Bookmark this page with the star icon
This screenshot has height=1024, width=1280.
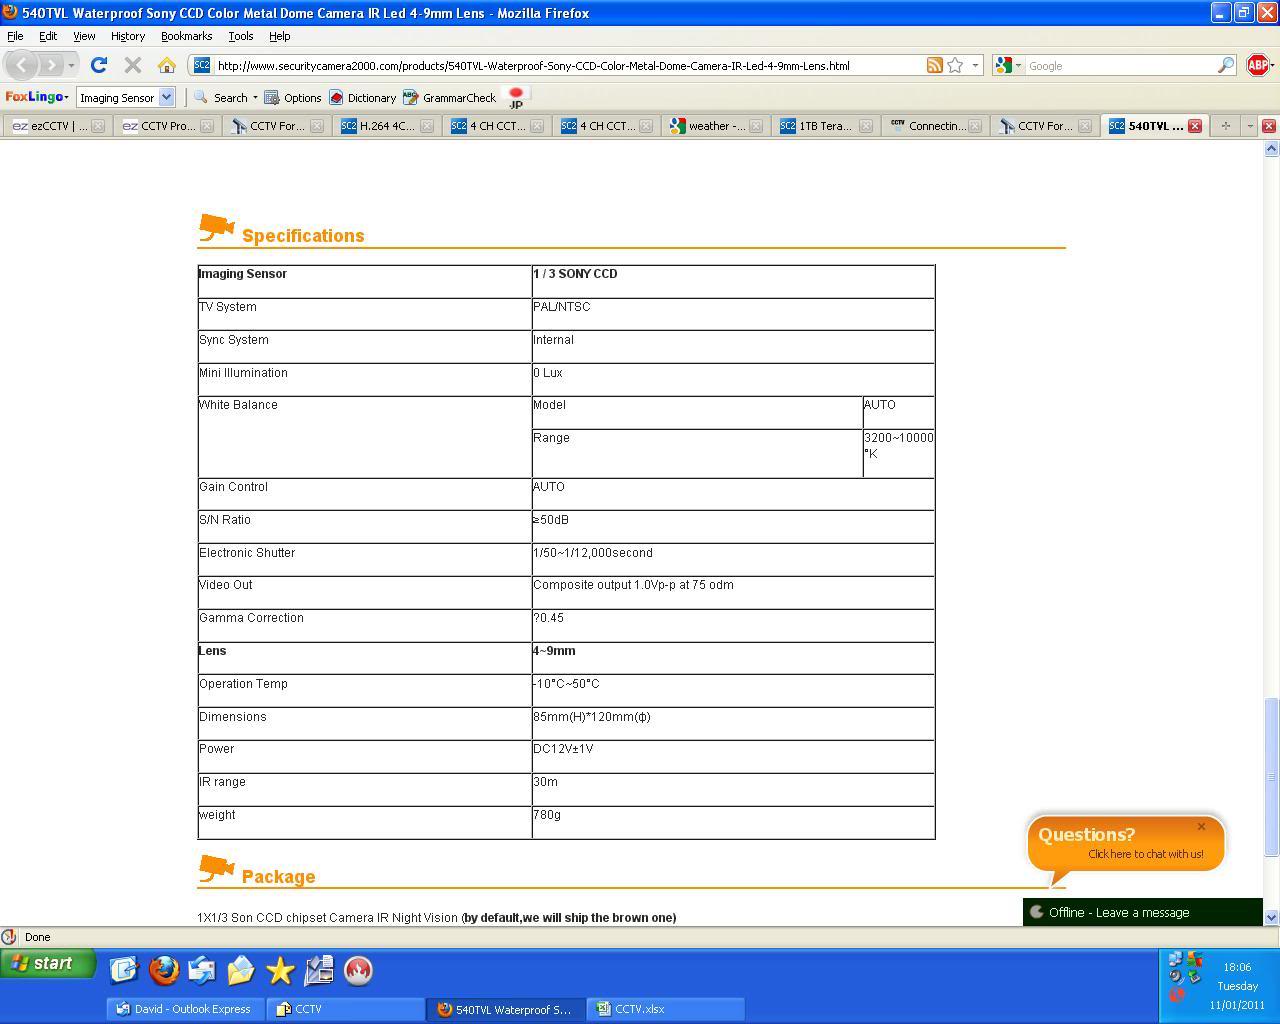point(955,65)
